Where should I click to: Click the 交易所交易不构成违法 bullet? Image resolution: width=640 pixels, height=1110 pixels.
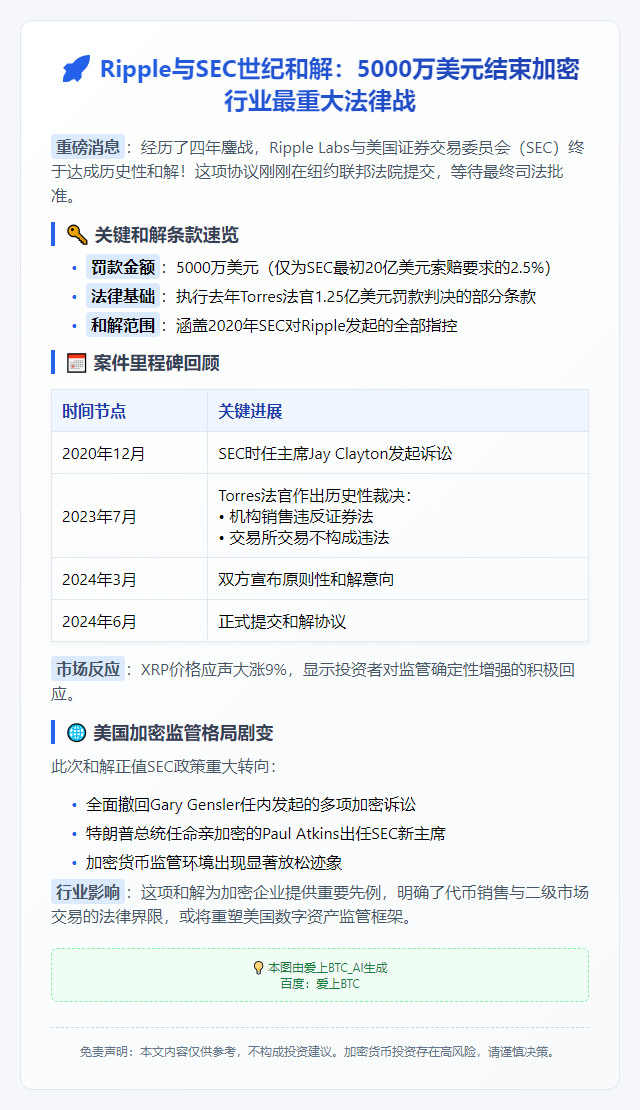(304, 537)
